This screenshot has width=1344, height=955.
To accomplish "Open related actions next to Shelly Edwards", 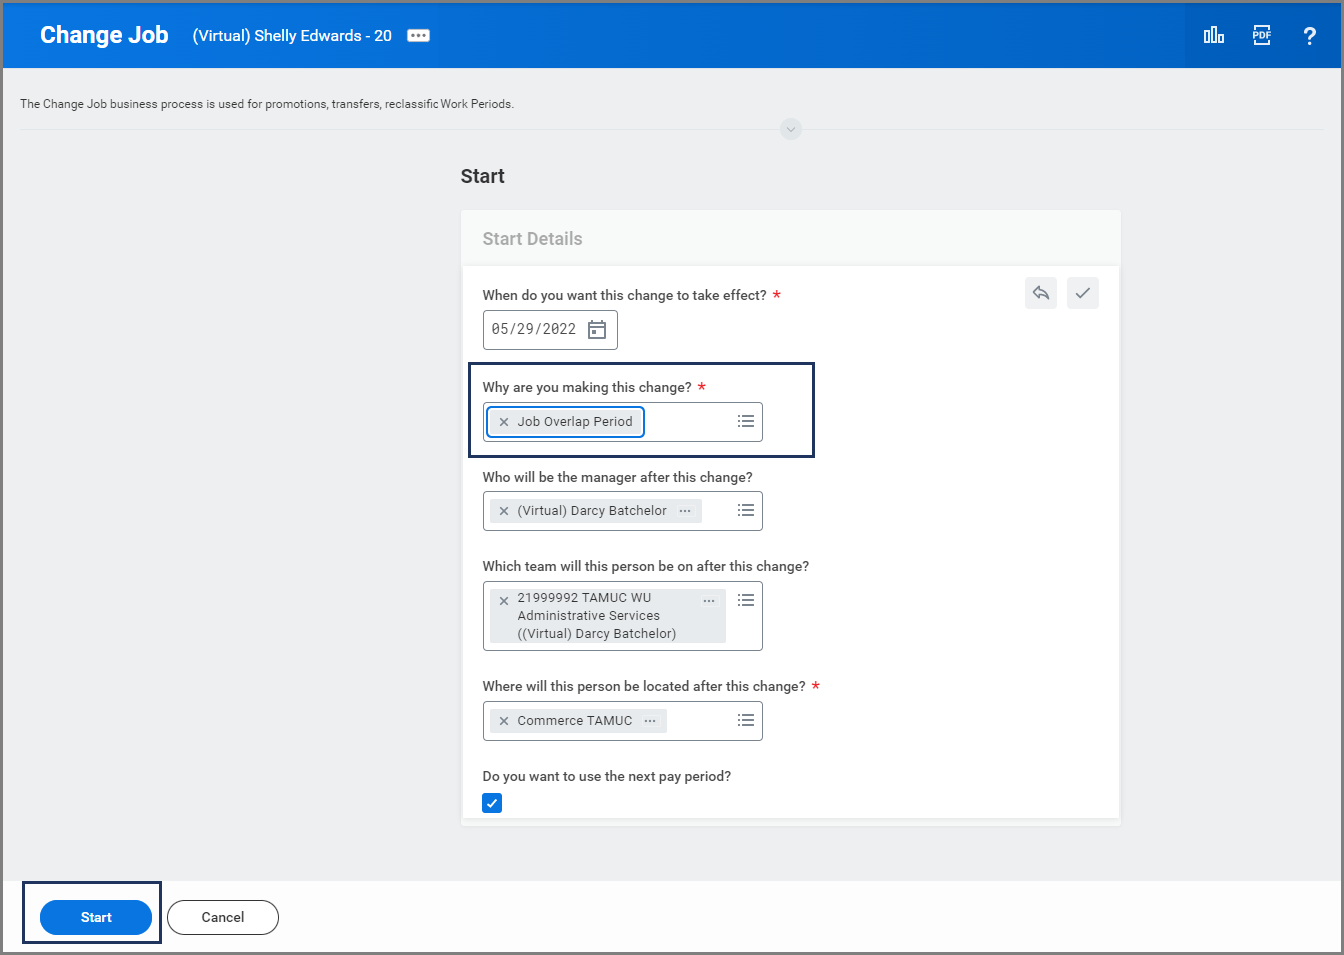I will 418,36.
